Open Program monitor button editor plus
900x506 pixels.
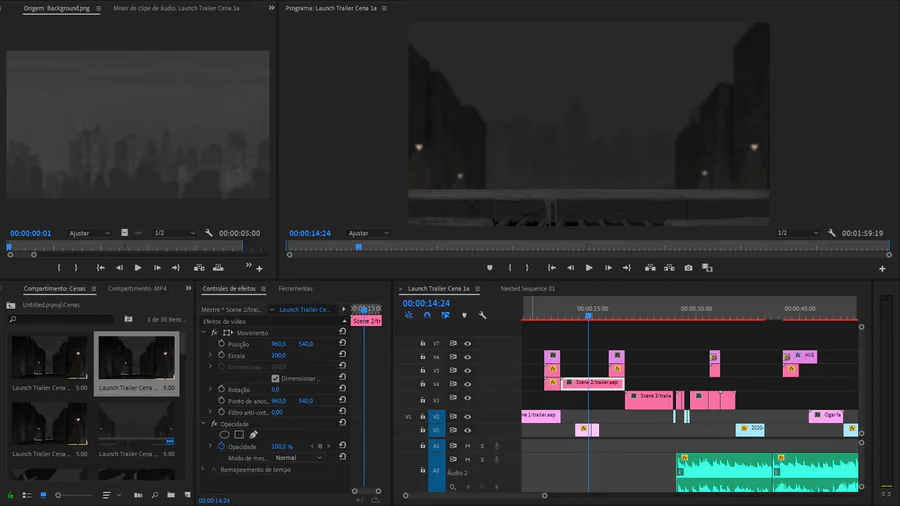(882, 268)
